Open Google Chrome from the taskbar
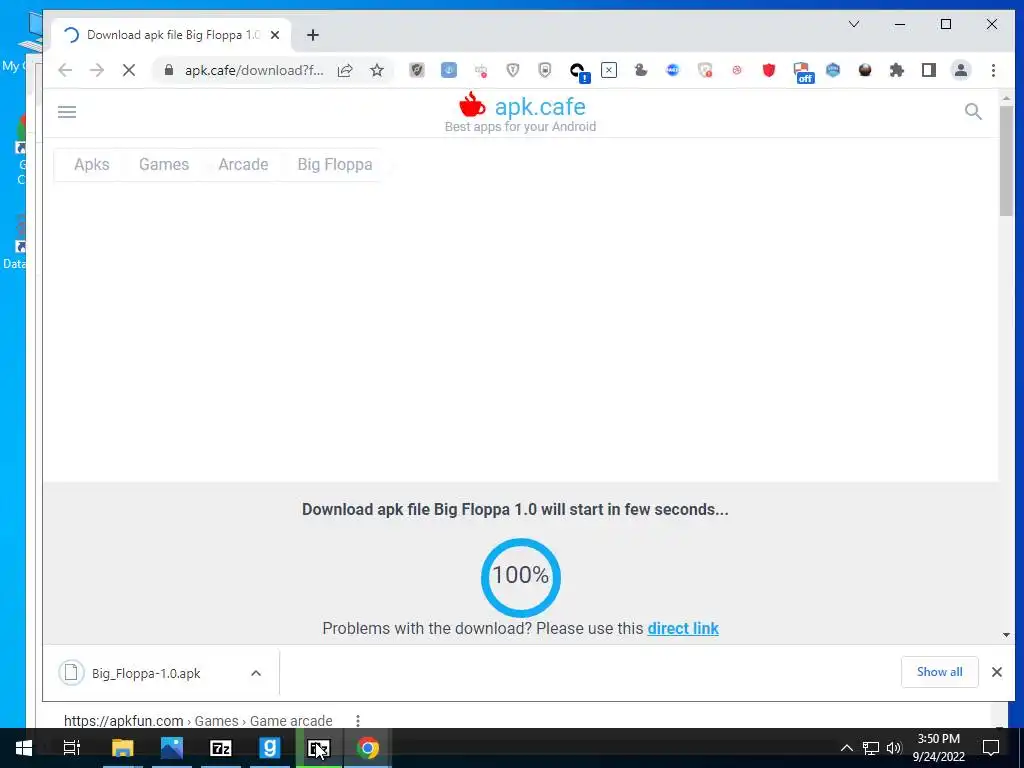 (368, 748)
